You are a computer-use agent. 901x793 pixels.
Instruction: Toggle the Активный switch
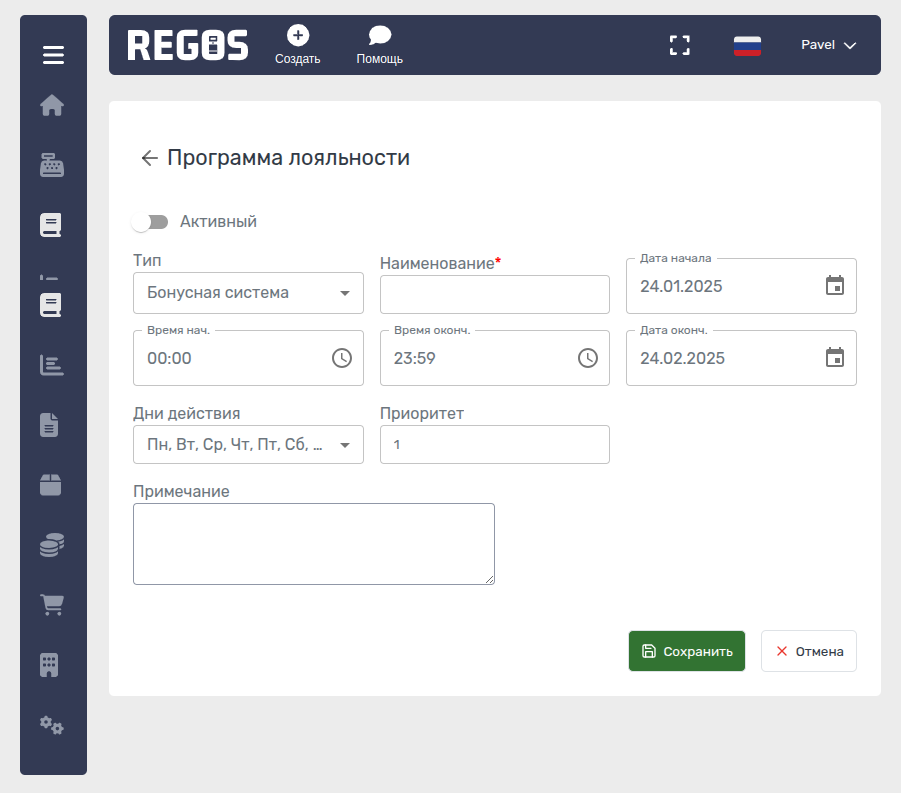[151, 222]
